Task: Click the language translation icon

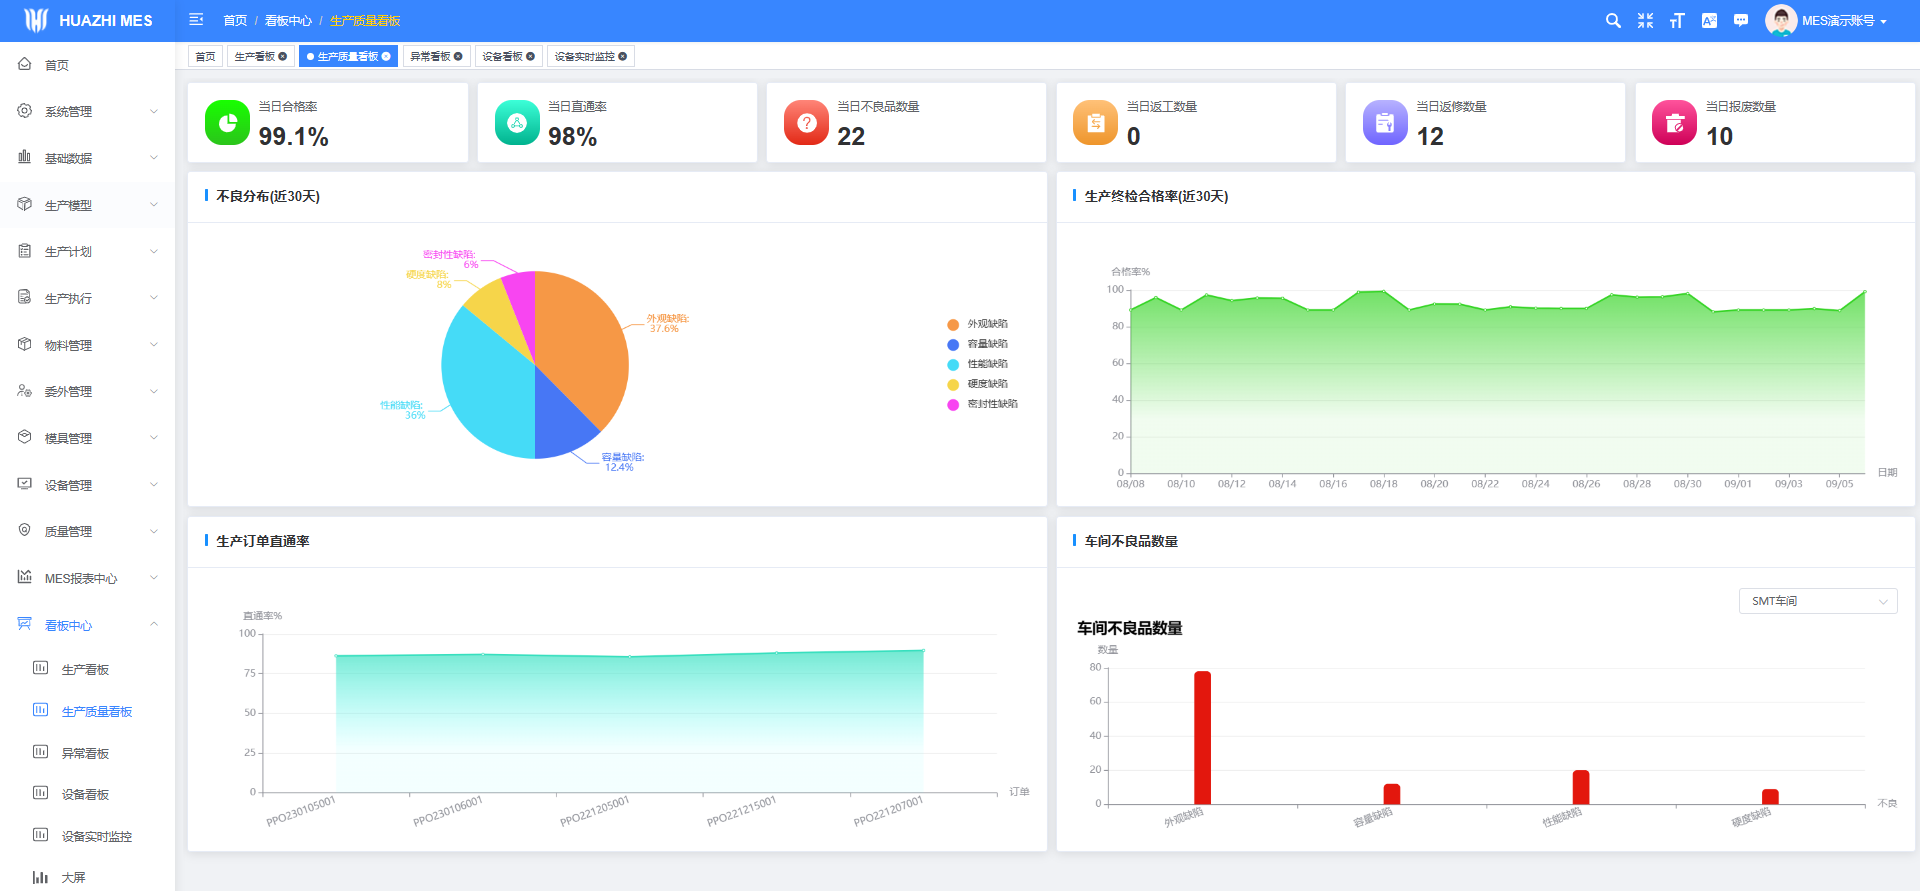Action: click(1709, 20)
